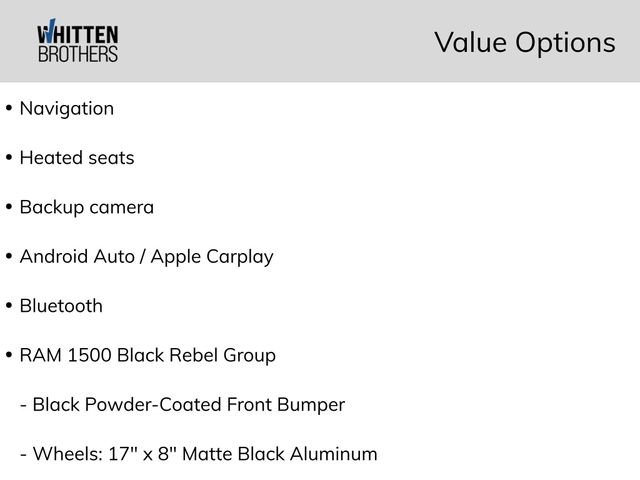640x480 pixels.
Task: Click the BROTHERS word in the logo
Action: coord(77,54)
